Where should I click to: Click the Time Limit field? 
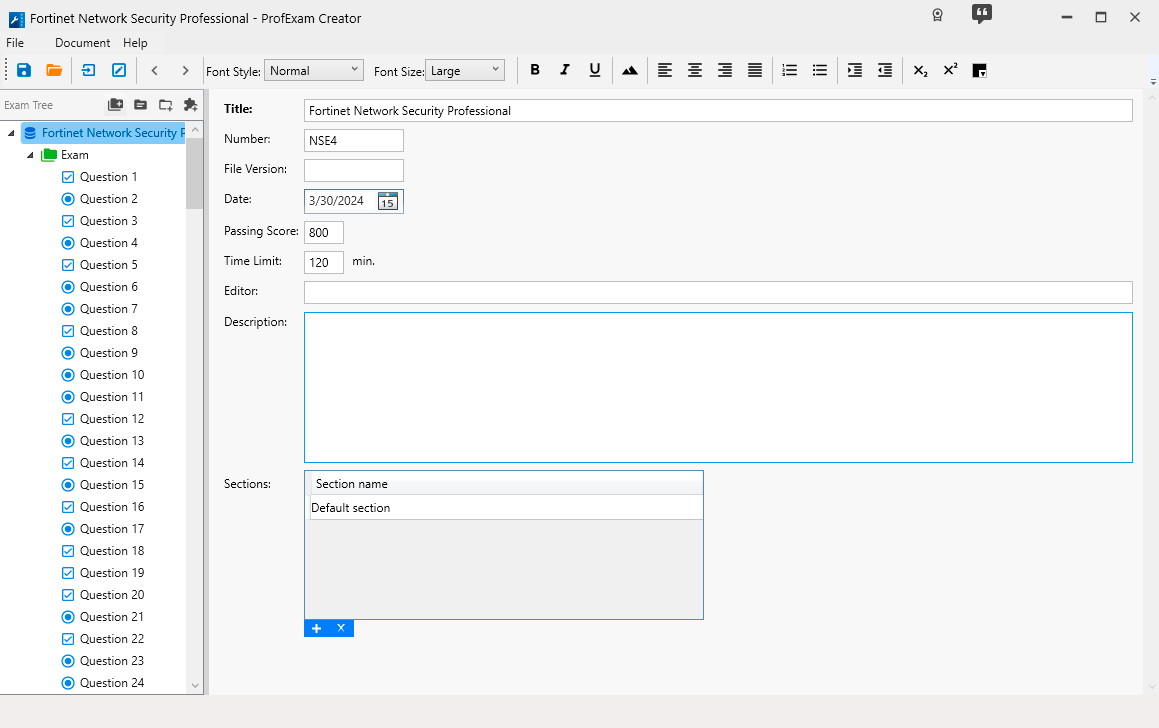click(324, 262)
